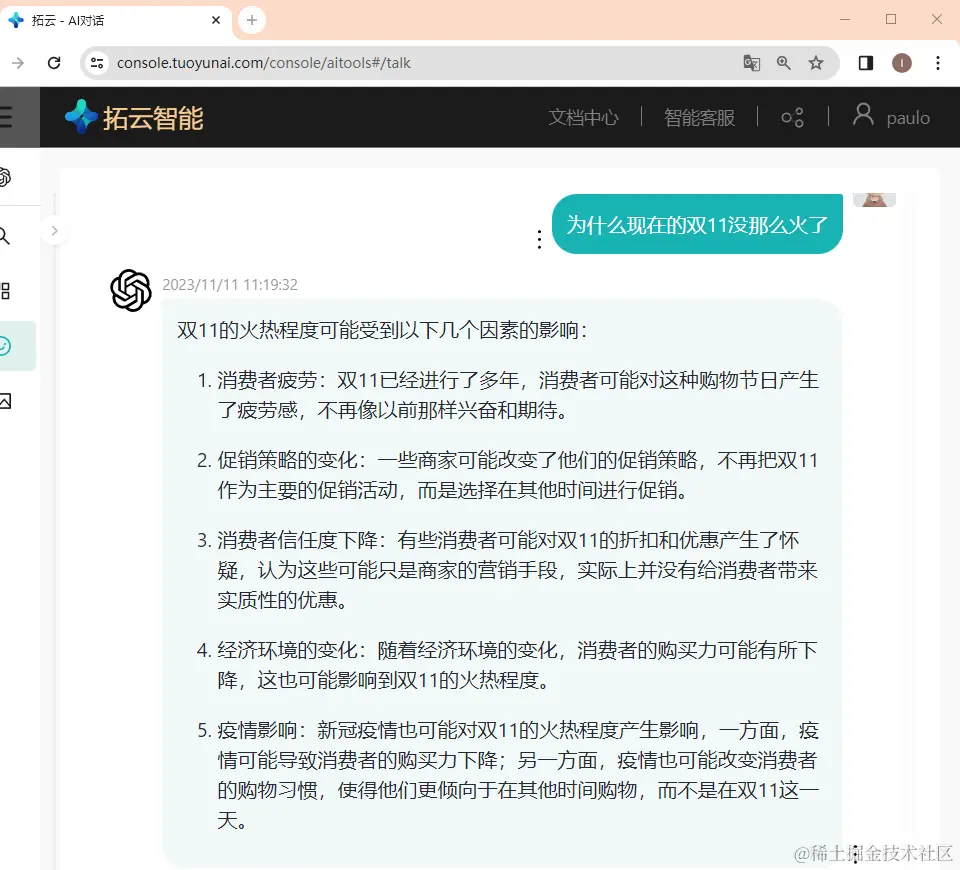
Task: Click the 拓云智能 logo in the header
Action: click(133, 116)
